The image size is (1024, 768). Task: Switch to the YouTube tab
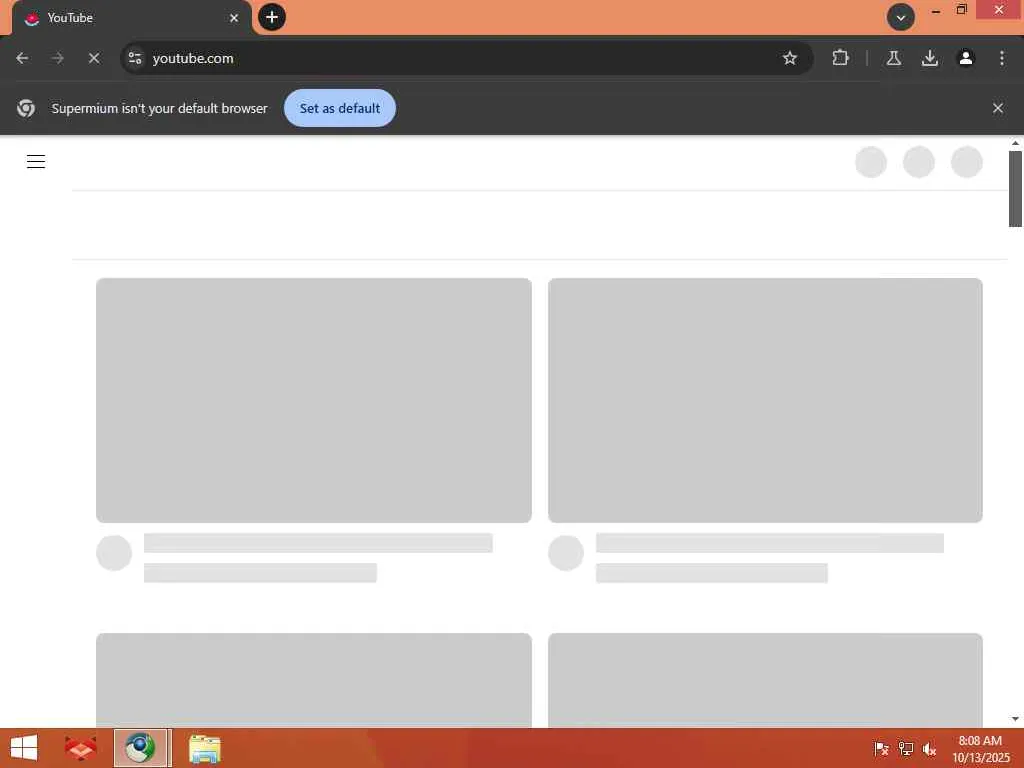click(x=132, y=18)
